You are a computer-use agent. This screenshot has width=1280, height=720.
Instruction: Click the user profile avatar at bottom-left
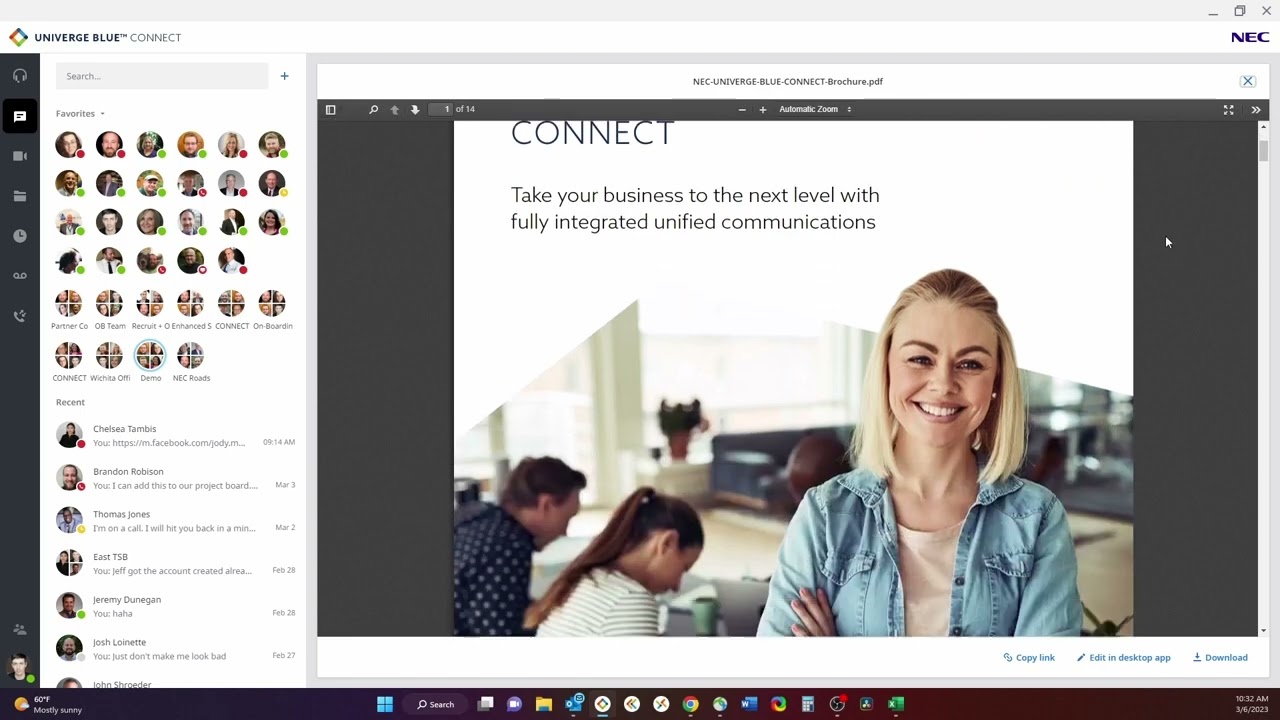19,667
